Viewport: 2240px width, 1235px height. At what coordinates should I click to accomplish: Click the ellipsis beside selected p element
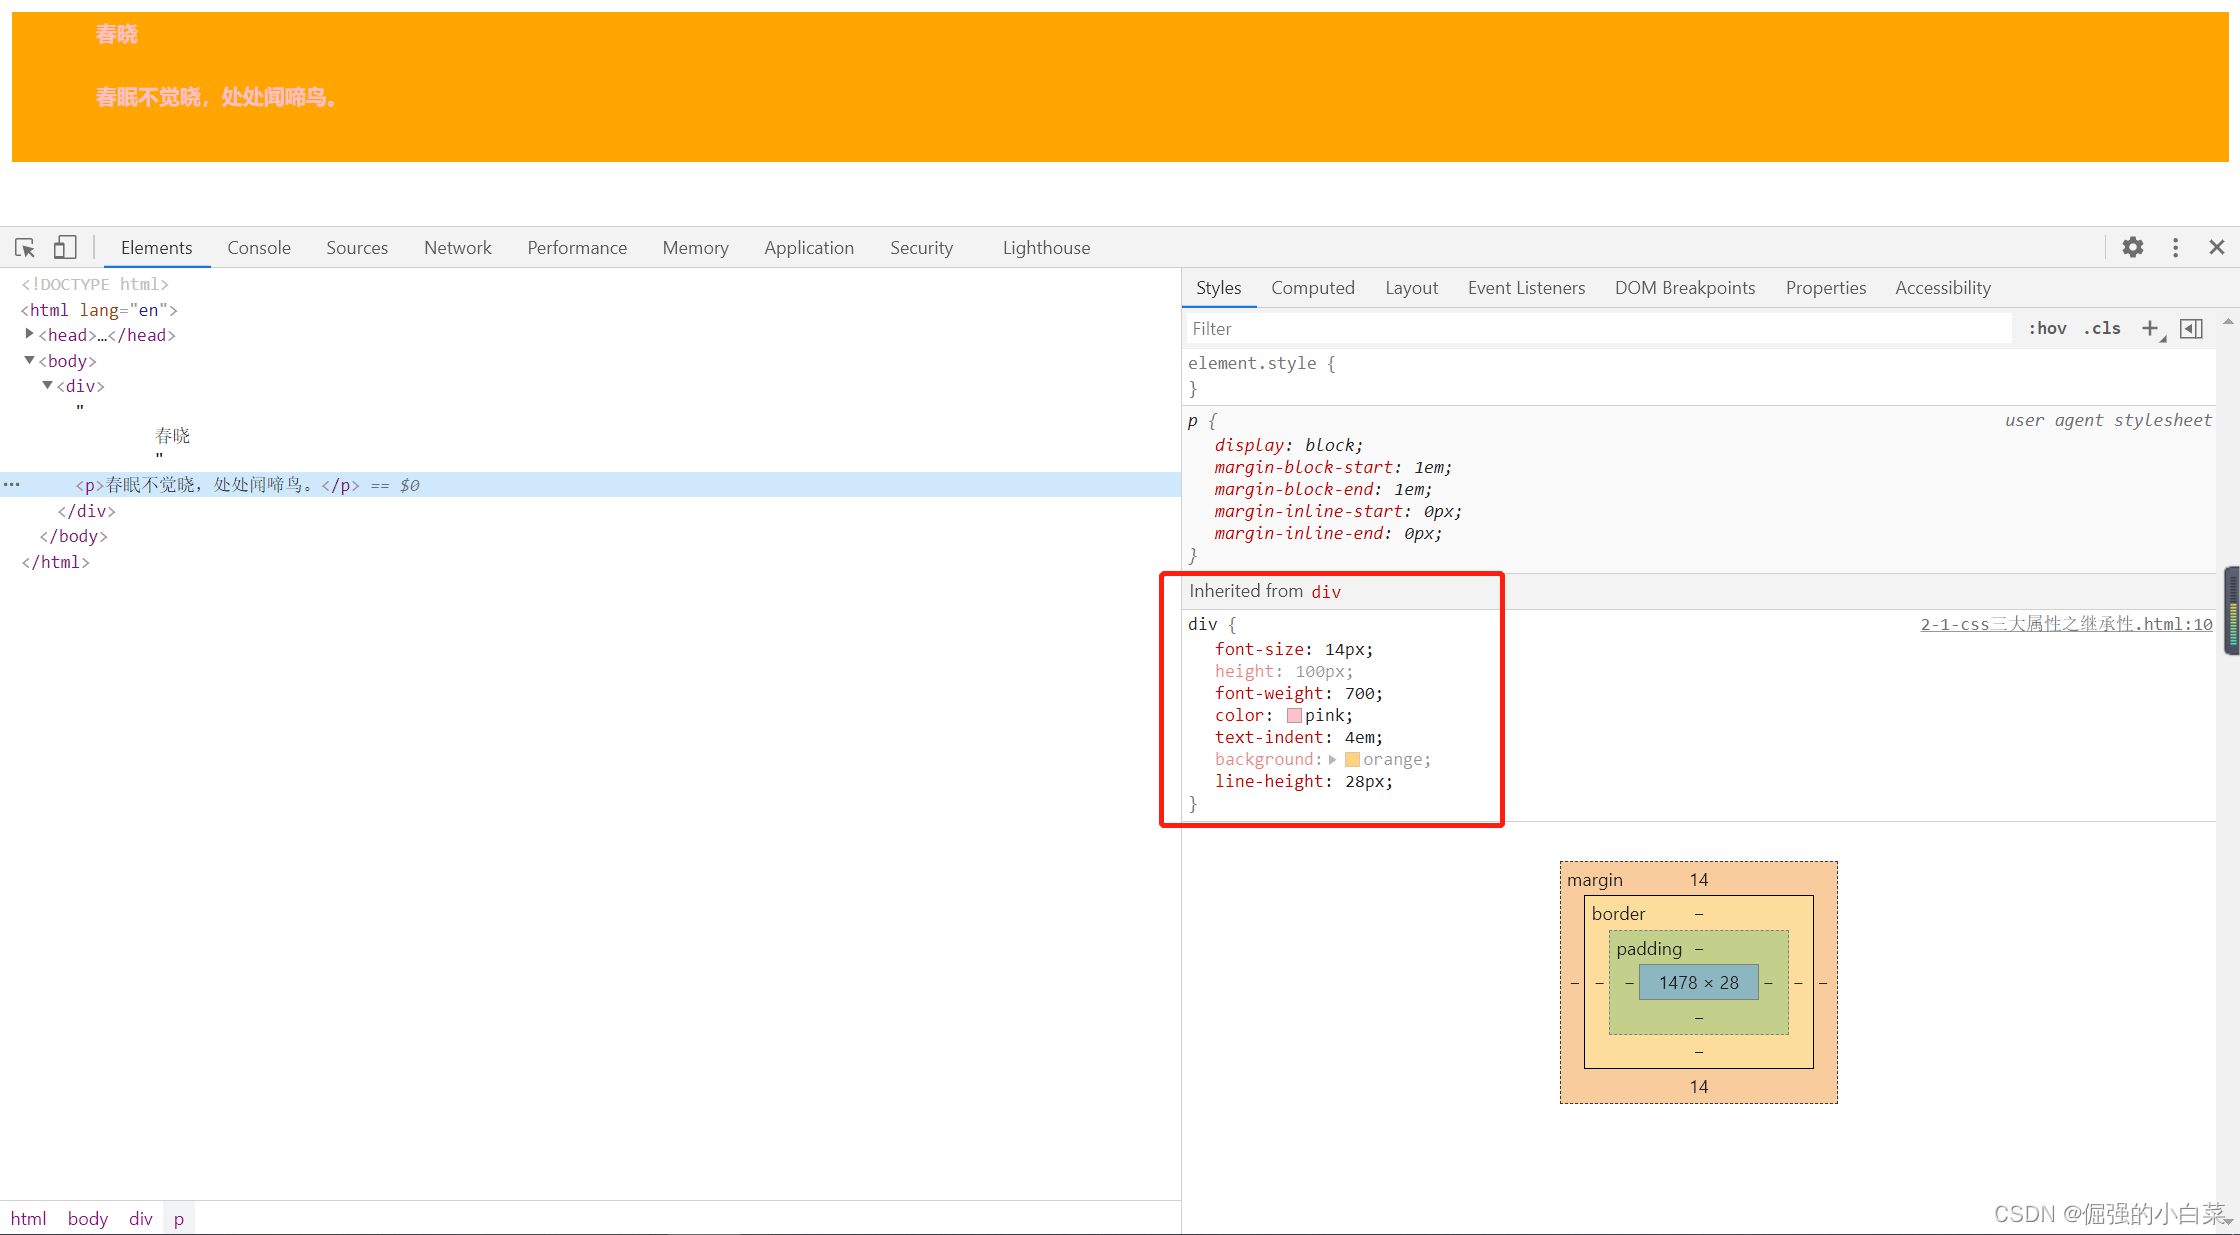[12, 485]
